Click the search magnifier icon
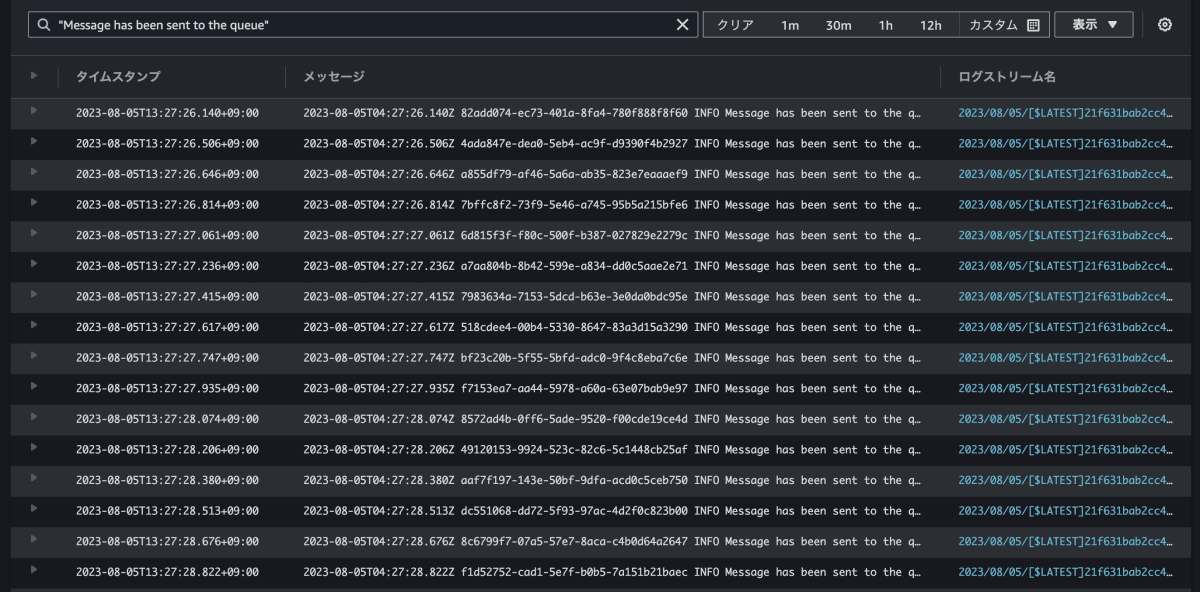The image size is (1200, 592). point(44,25)
